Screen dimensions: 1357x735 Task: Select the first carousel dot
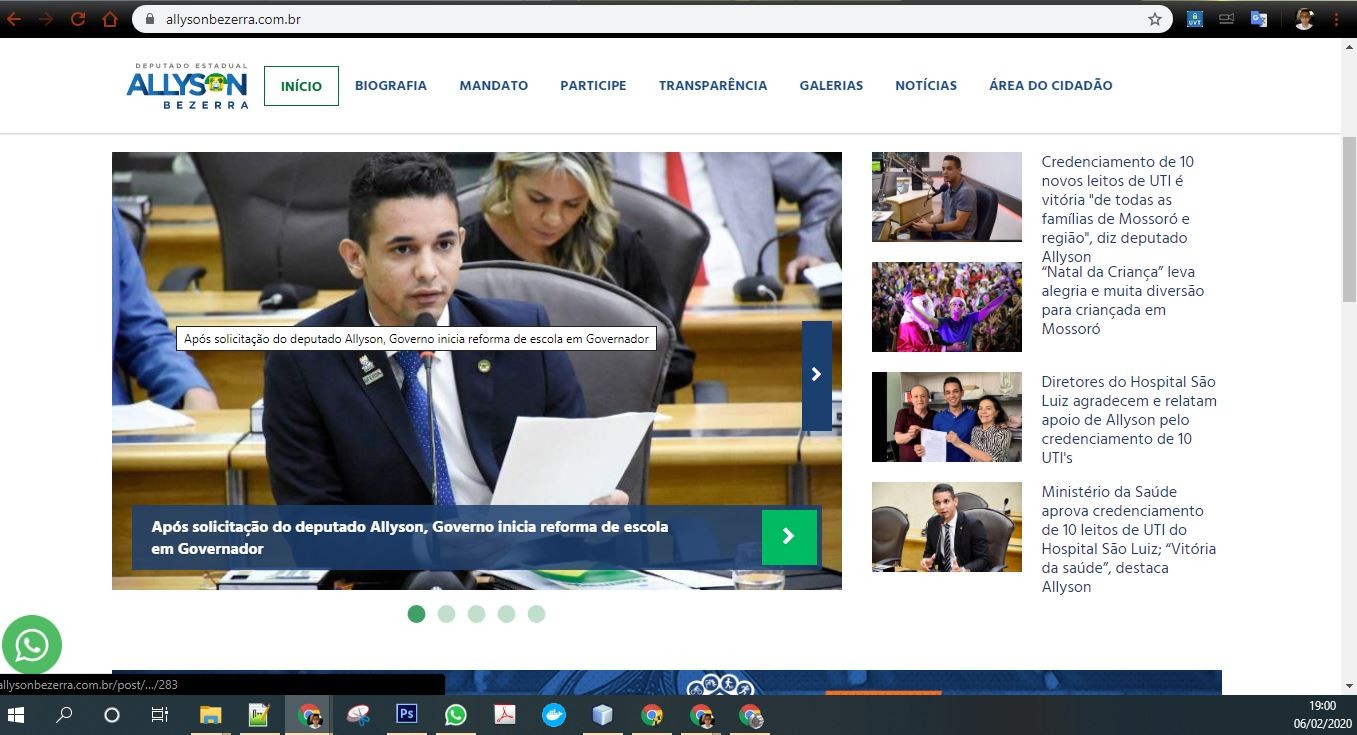[417, 614]
